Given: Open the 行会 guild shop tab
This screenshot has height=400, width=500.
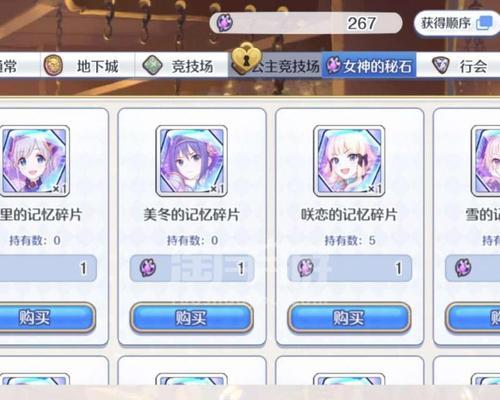Looking at the screenshot, I should (460, 65).
